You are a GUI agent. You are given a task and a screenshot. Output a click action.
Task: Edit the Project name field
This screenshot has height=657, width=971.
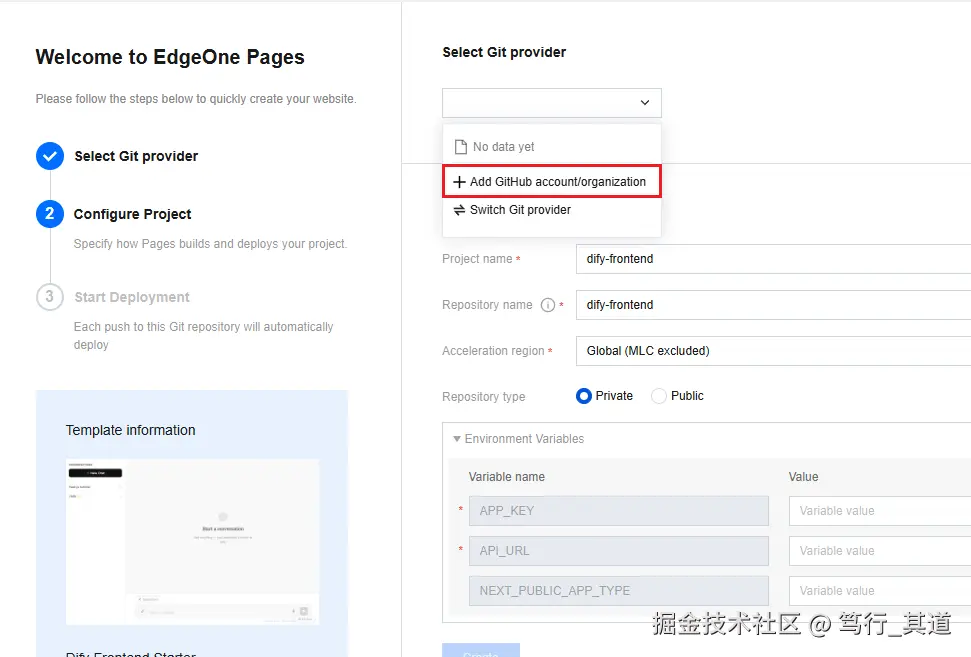point(773,259)
